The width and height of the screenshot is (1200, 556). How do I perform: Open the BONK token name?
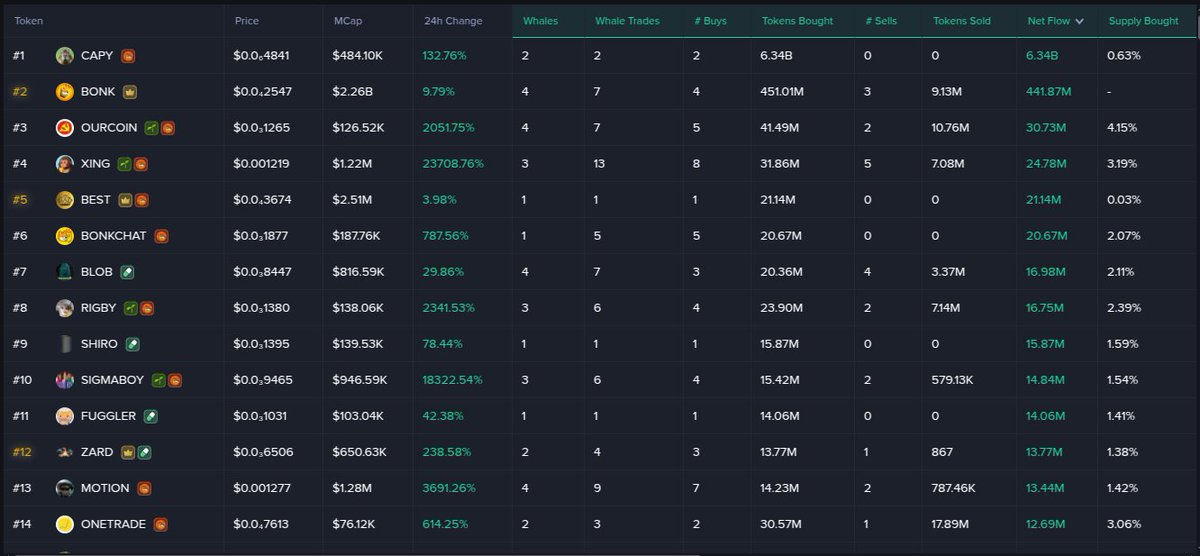tap(98, 92)
